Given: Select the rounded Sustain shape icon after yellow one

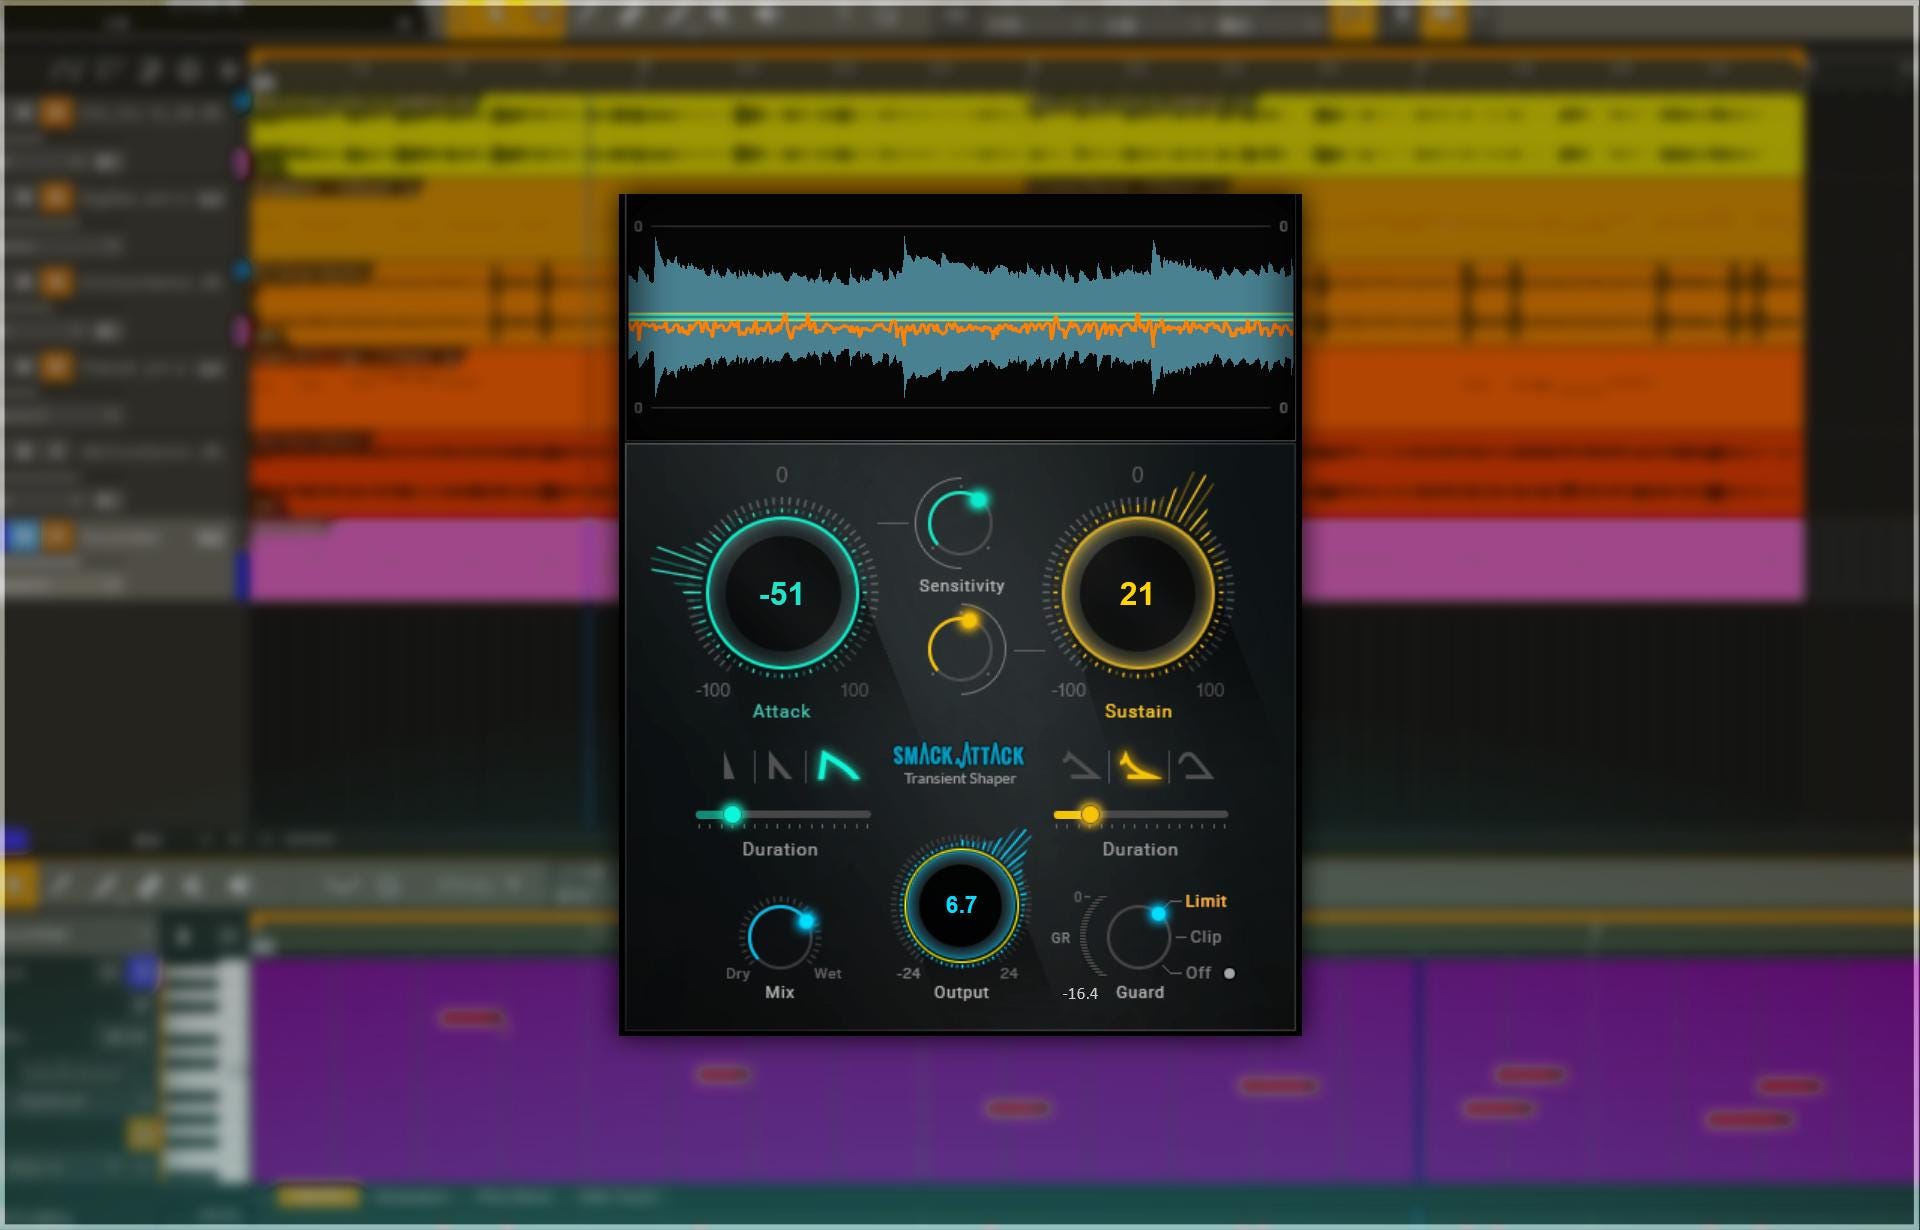Looking at the screenshot, I should coord(1195,767).
